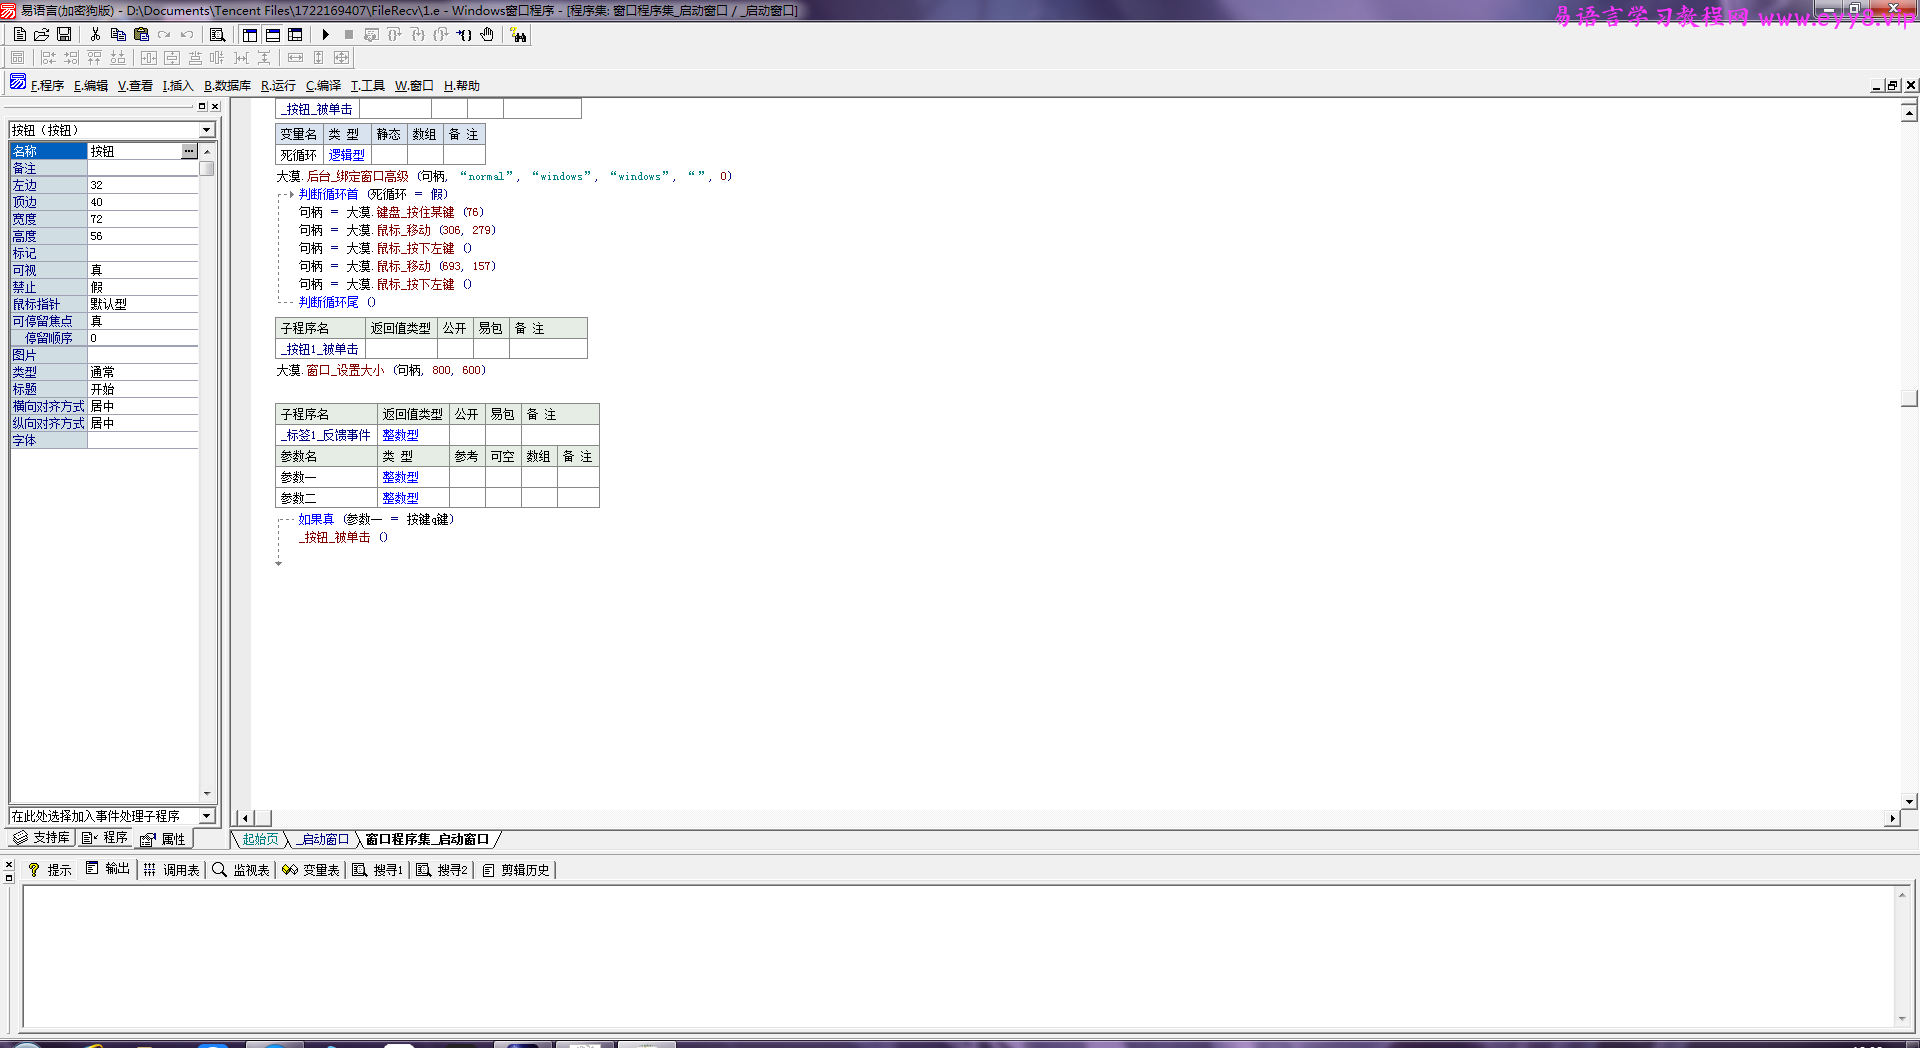Open the 易语言 app logo menu icon

pos(18,82)
